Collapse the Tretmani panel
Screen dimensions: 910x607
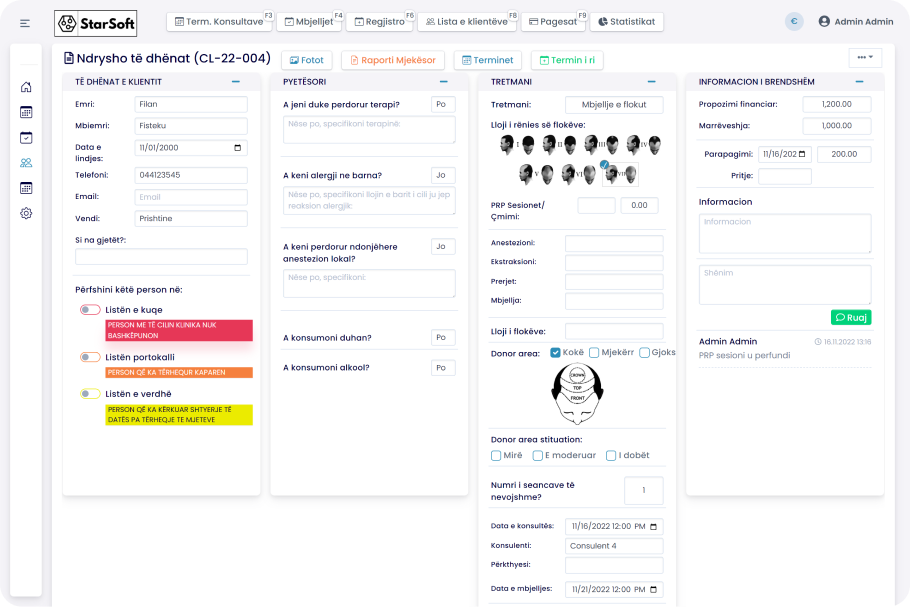tap(652, 82)
